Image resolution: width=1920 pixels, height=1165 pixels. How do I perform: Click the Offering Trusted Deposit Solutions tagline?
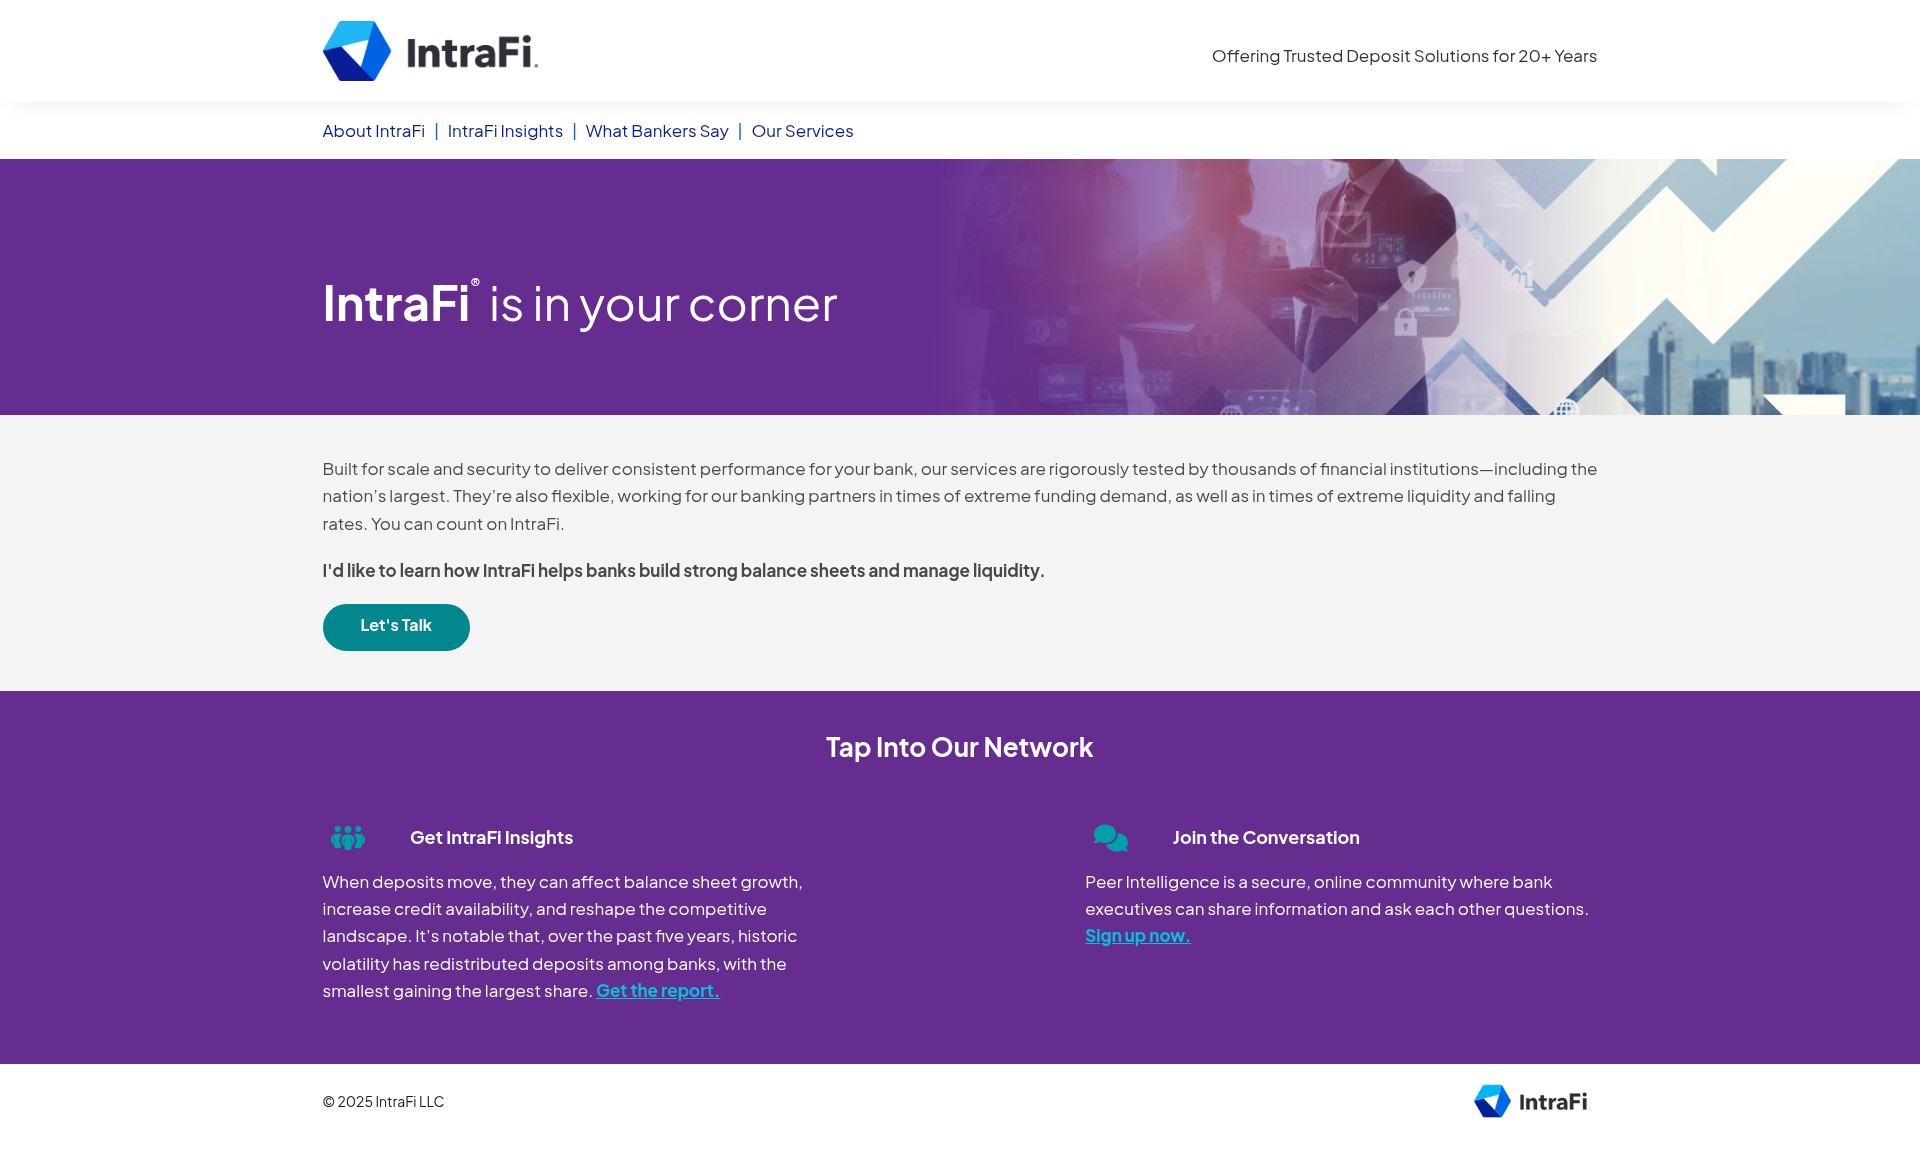tap(1404, 56)
